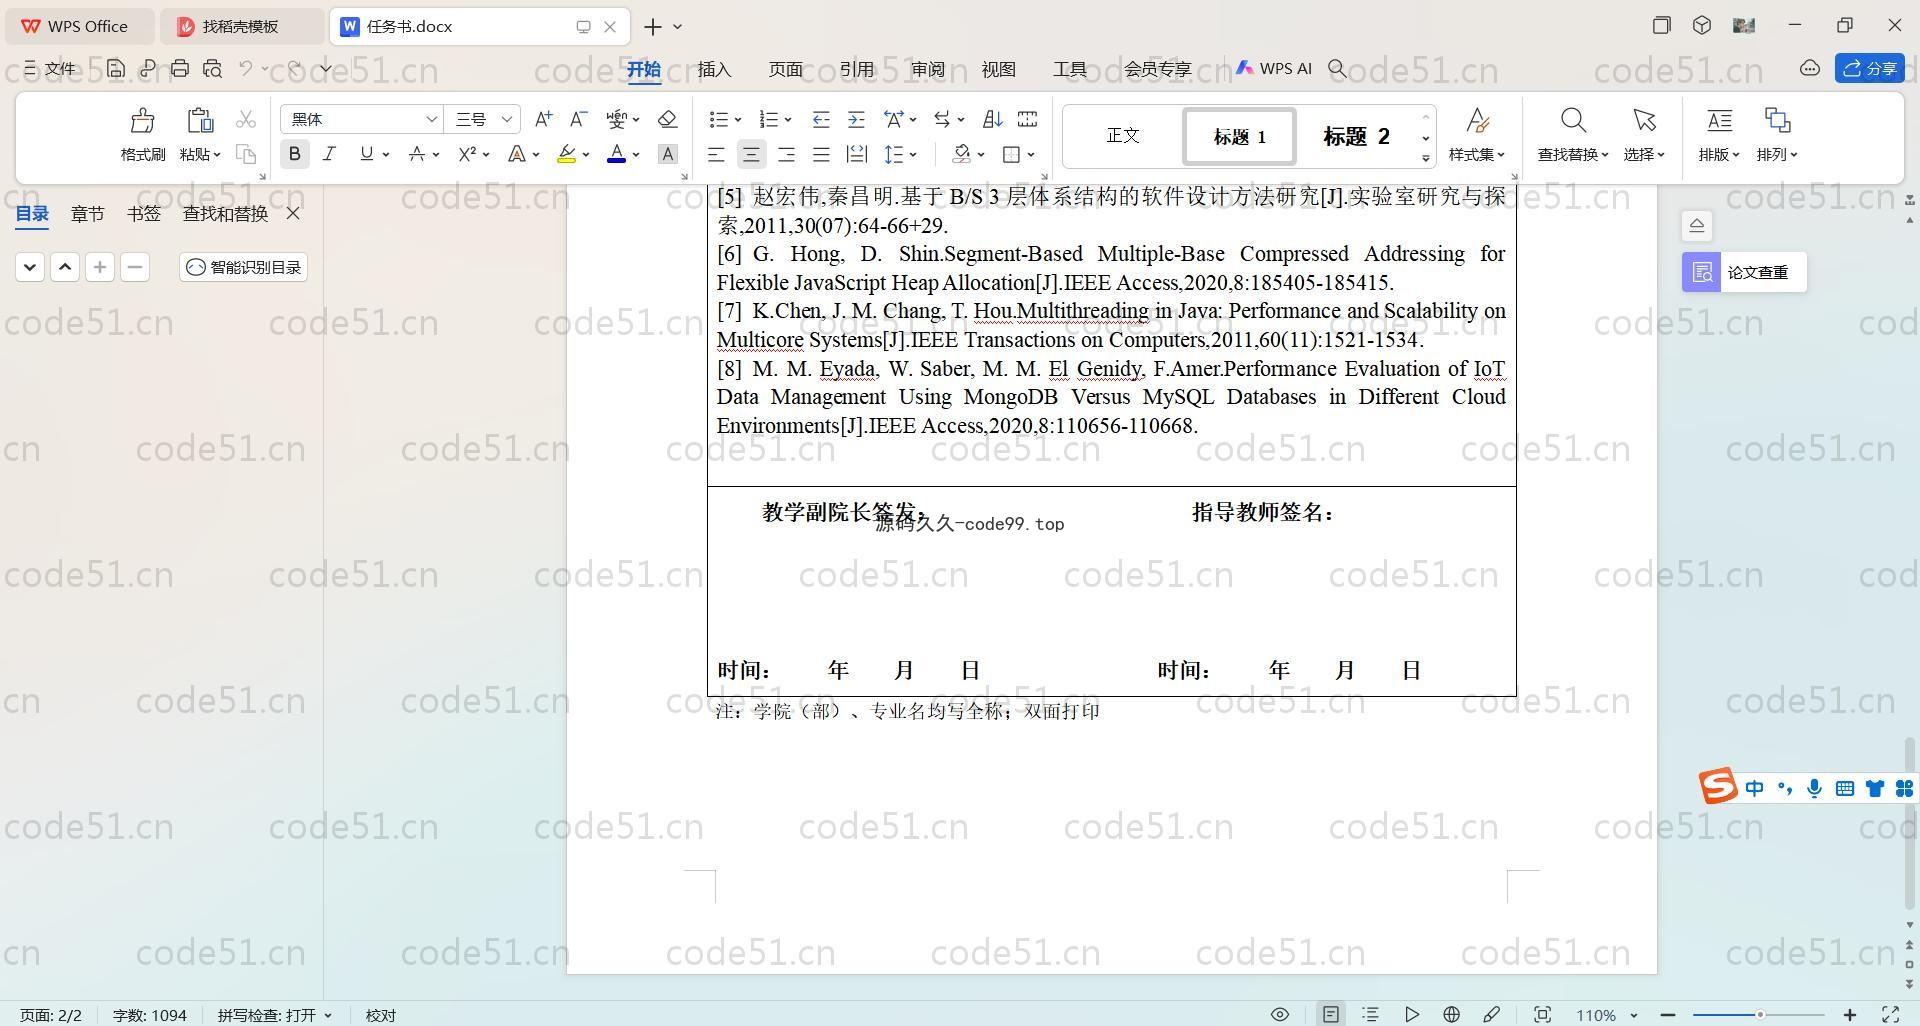Screen dimensions: 1920x1026
Task: Toggle justify alignment
Action: point(821,154)
